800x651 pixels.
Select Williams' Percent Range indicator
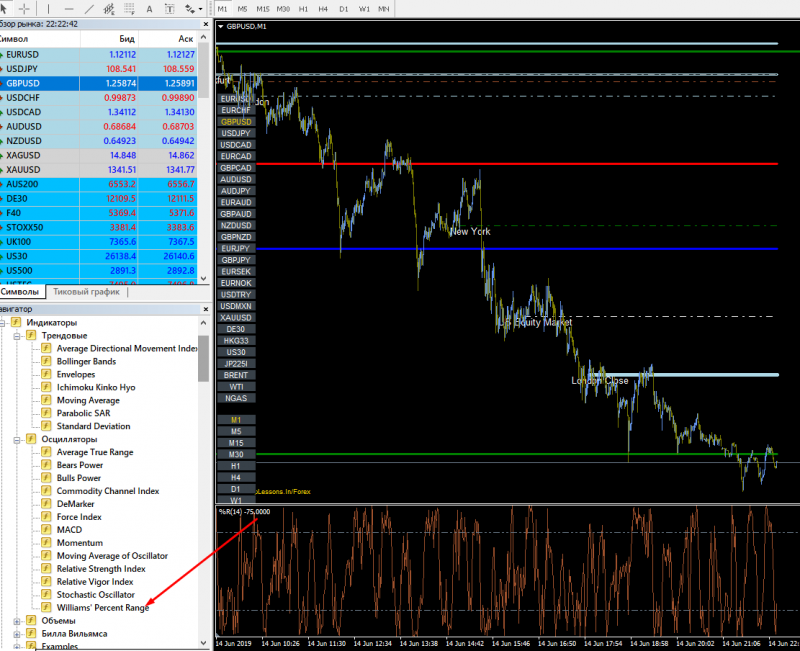[x=103, y=608]
